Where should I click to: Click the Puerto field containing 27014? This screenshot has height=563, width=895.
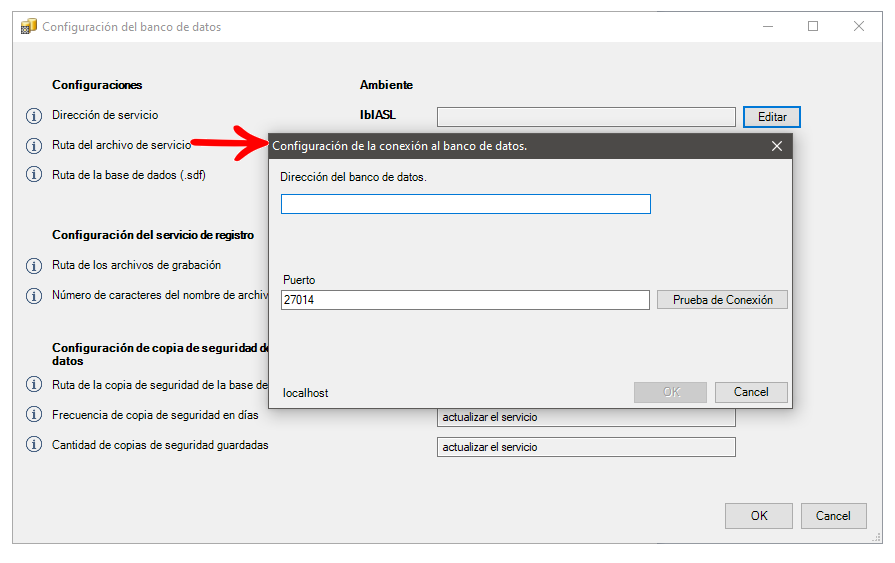[x=465, y=300]
